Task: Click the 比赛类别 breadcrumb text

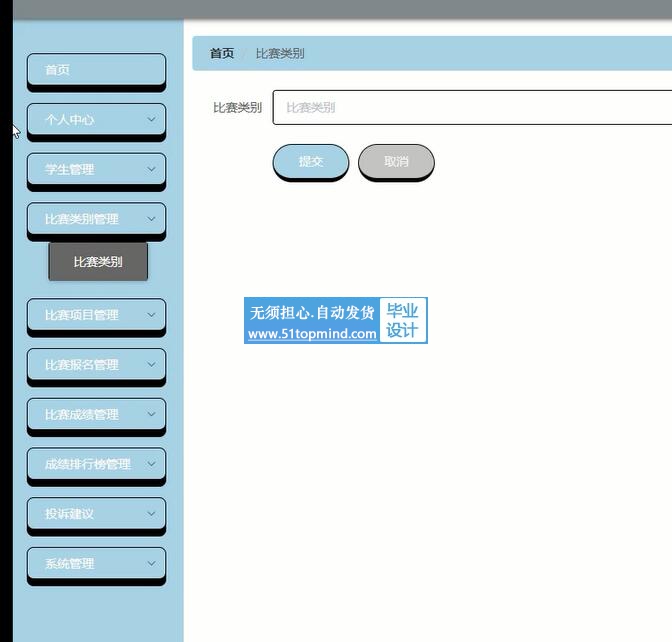Action: click(x=280, y=54)
